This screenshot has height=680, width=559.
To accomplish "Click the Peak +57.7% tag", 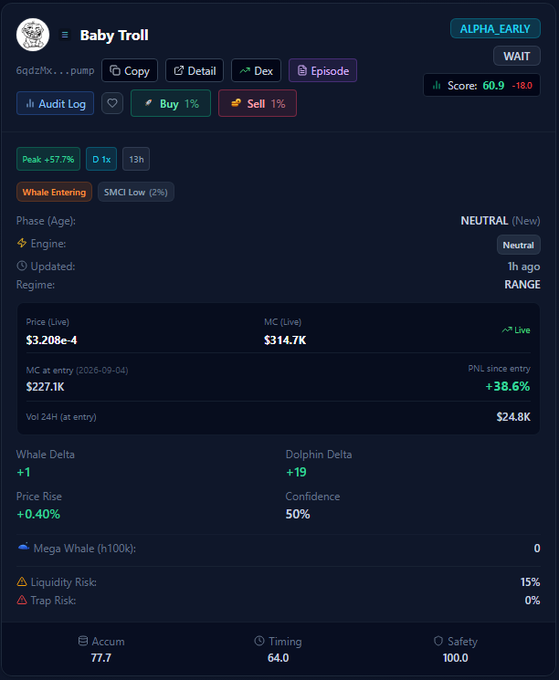I will [48, 159].
